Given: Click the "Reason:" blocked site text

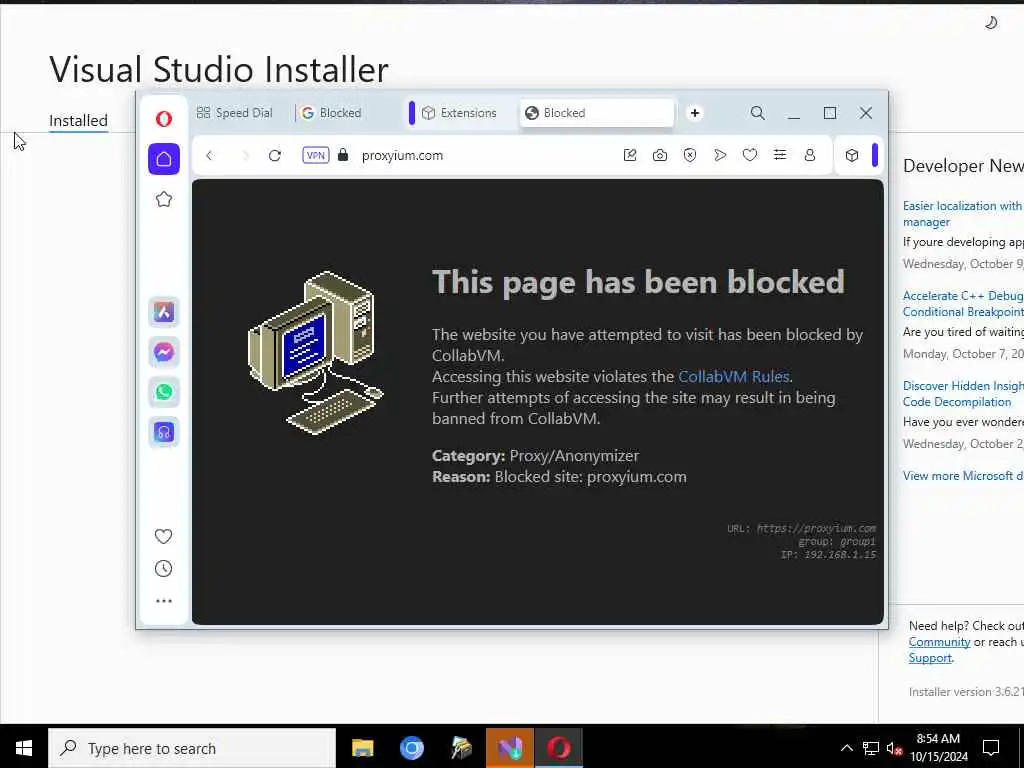Looking at the screenshot, I should [x=559, y=477].
